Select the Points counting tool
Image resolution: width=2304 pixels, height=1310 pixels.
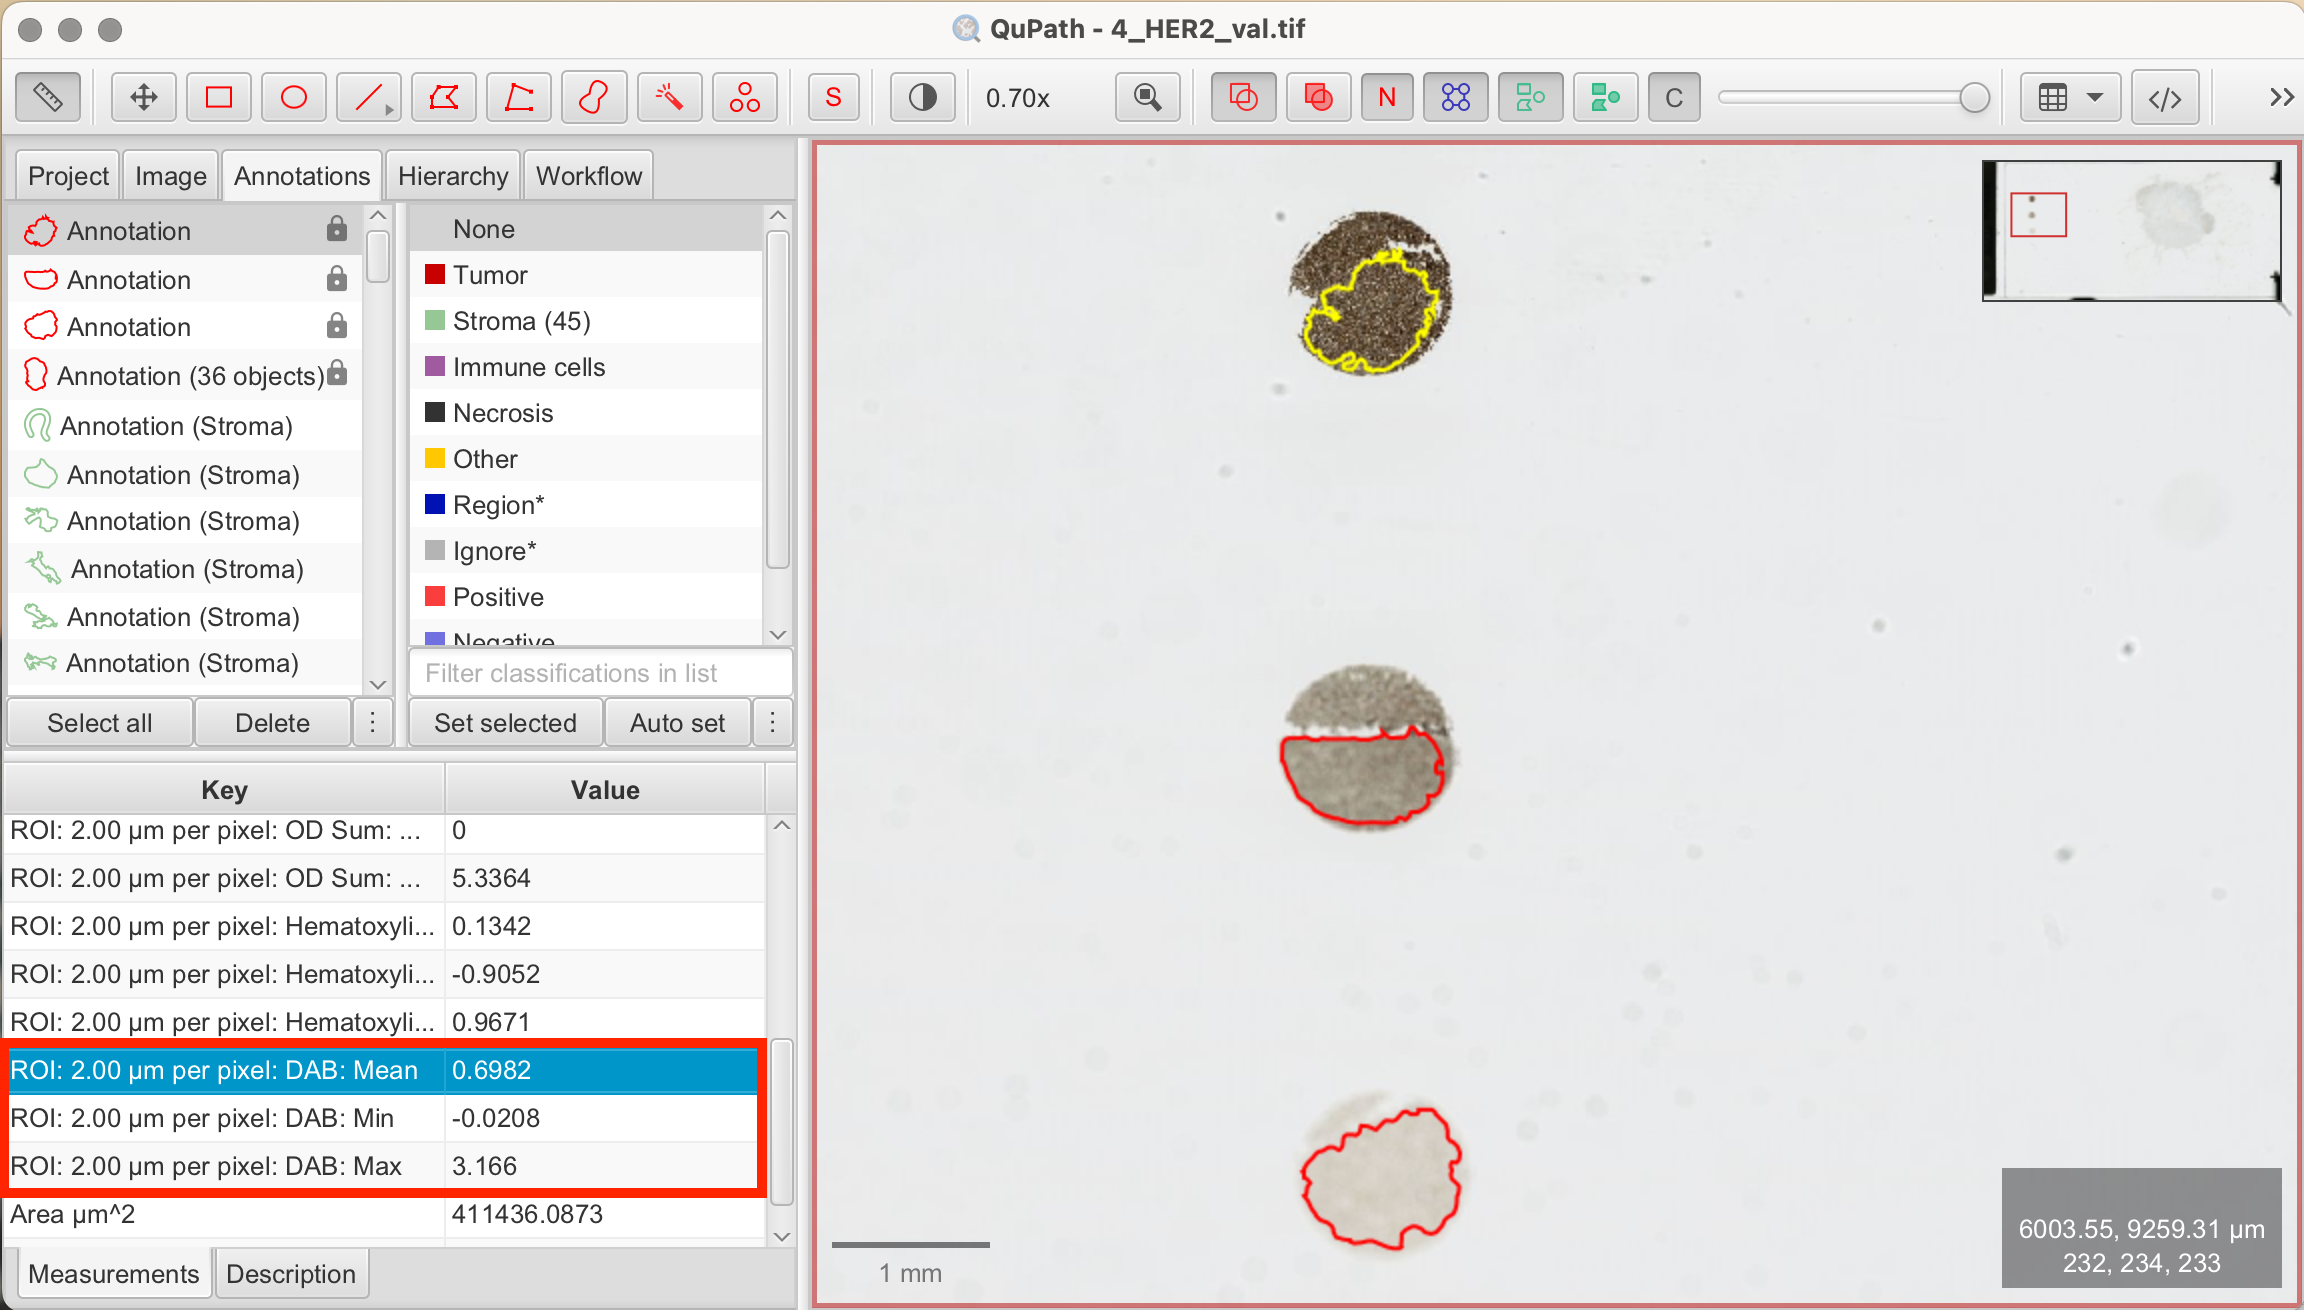pos(743,97)
